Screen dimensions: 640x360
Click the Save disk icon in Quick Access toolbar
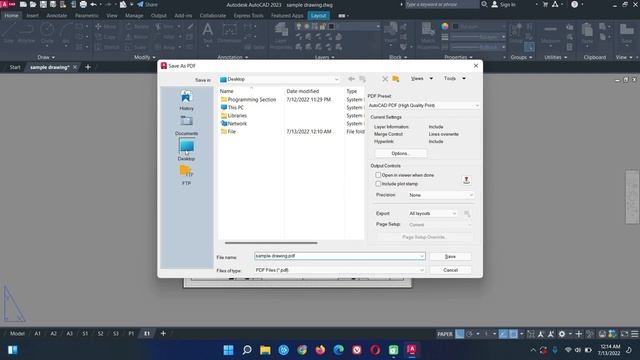tap(43, 4)
